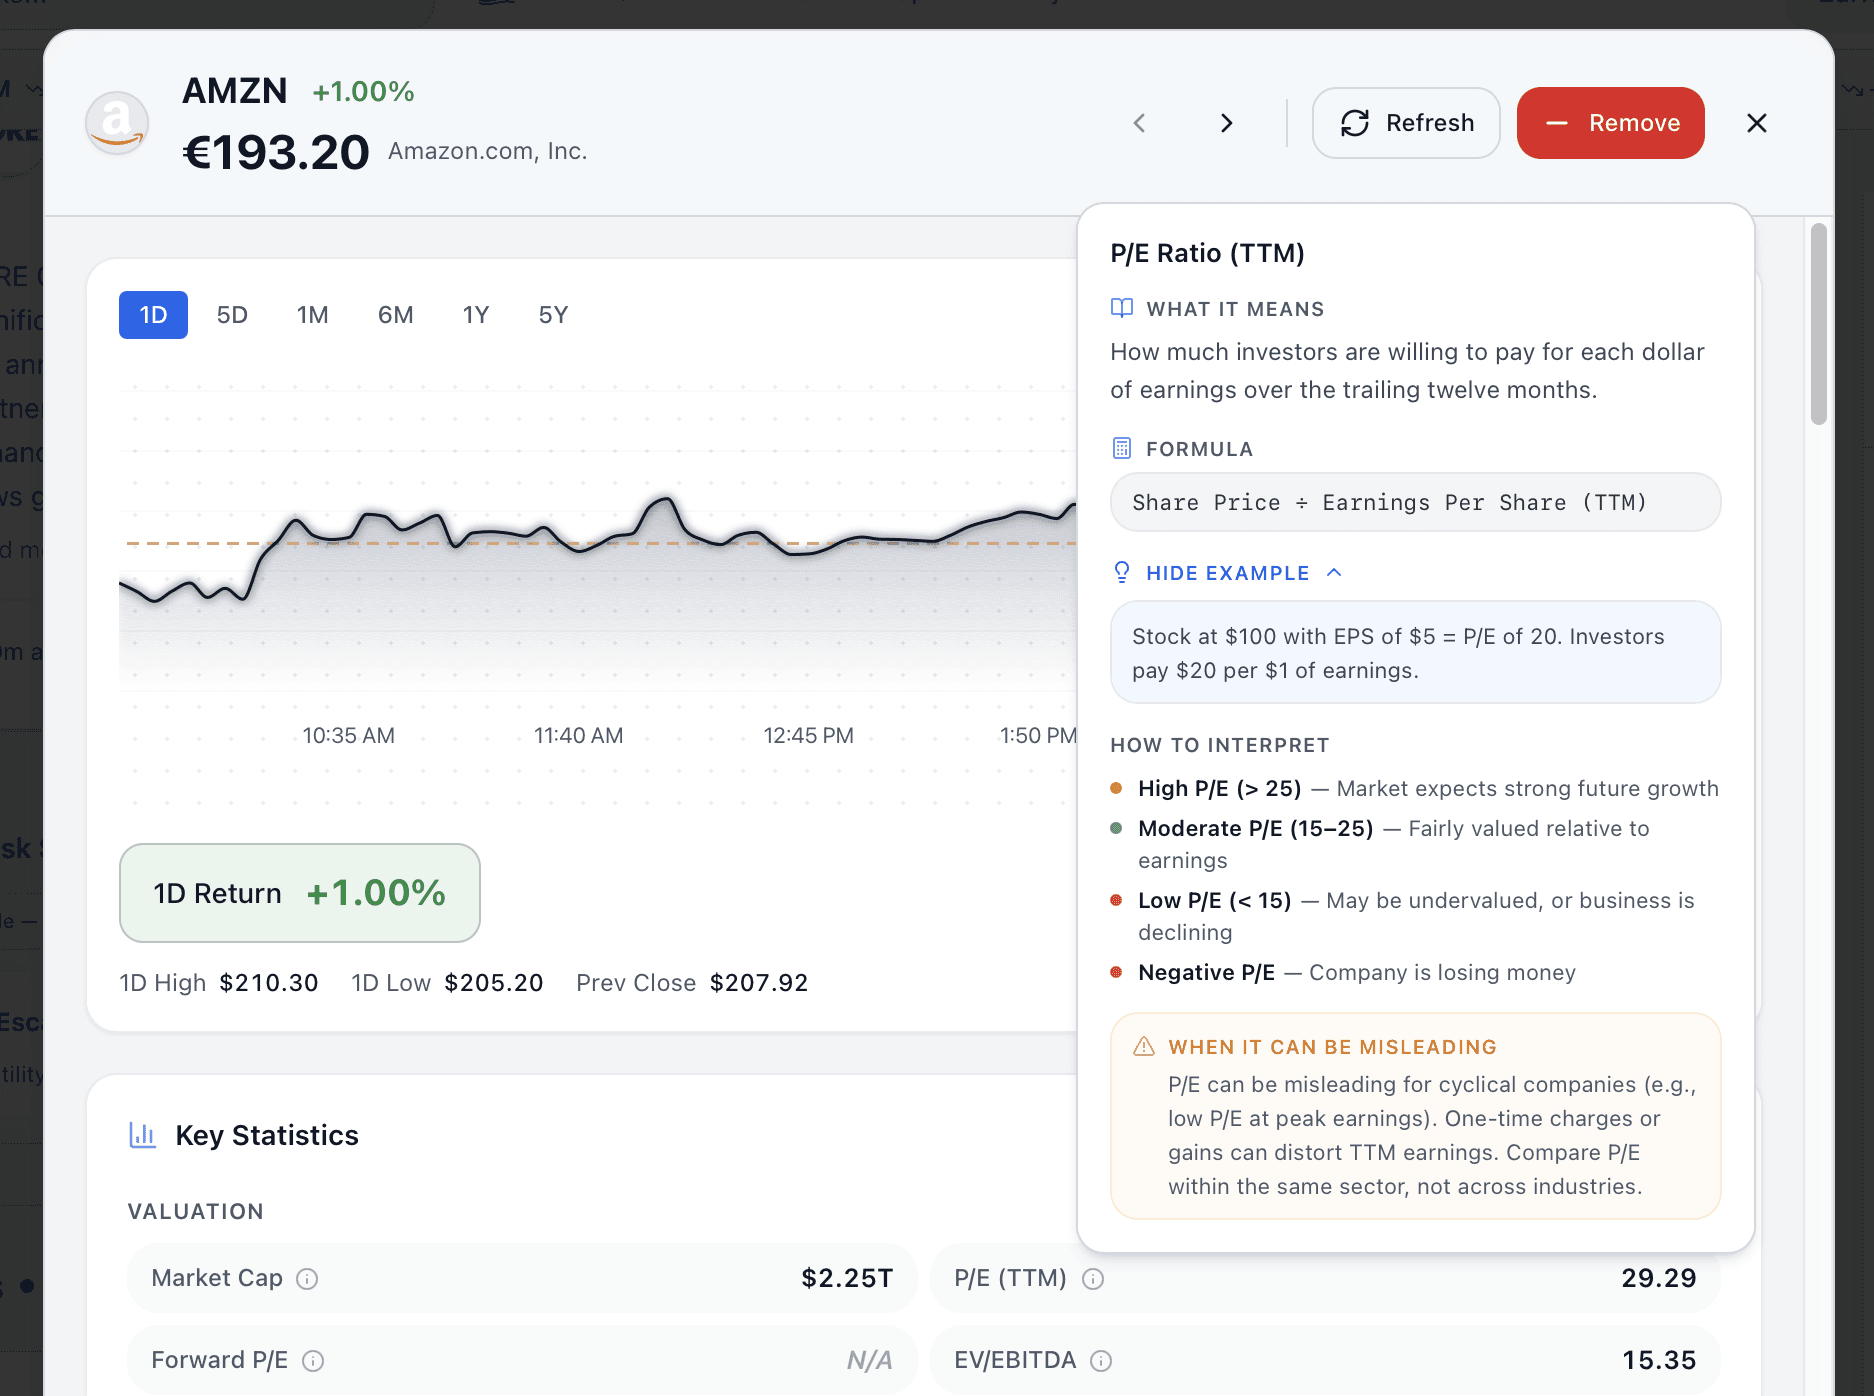Go to the previous stock with left chevron
The width and height of the screenshot is (1874, 1396).
(1139, 123)
